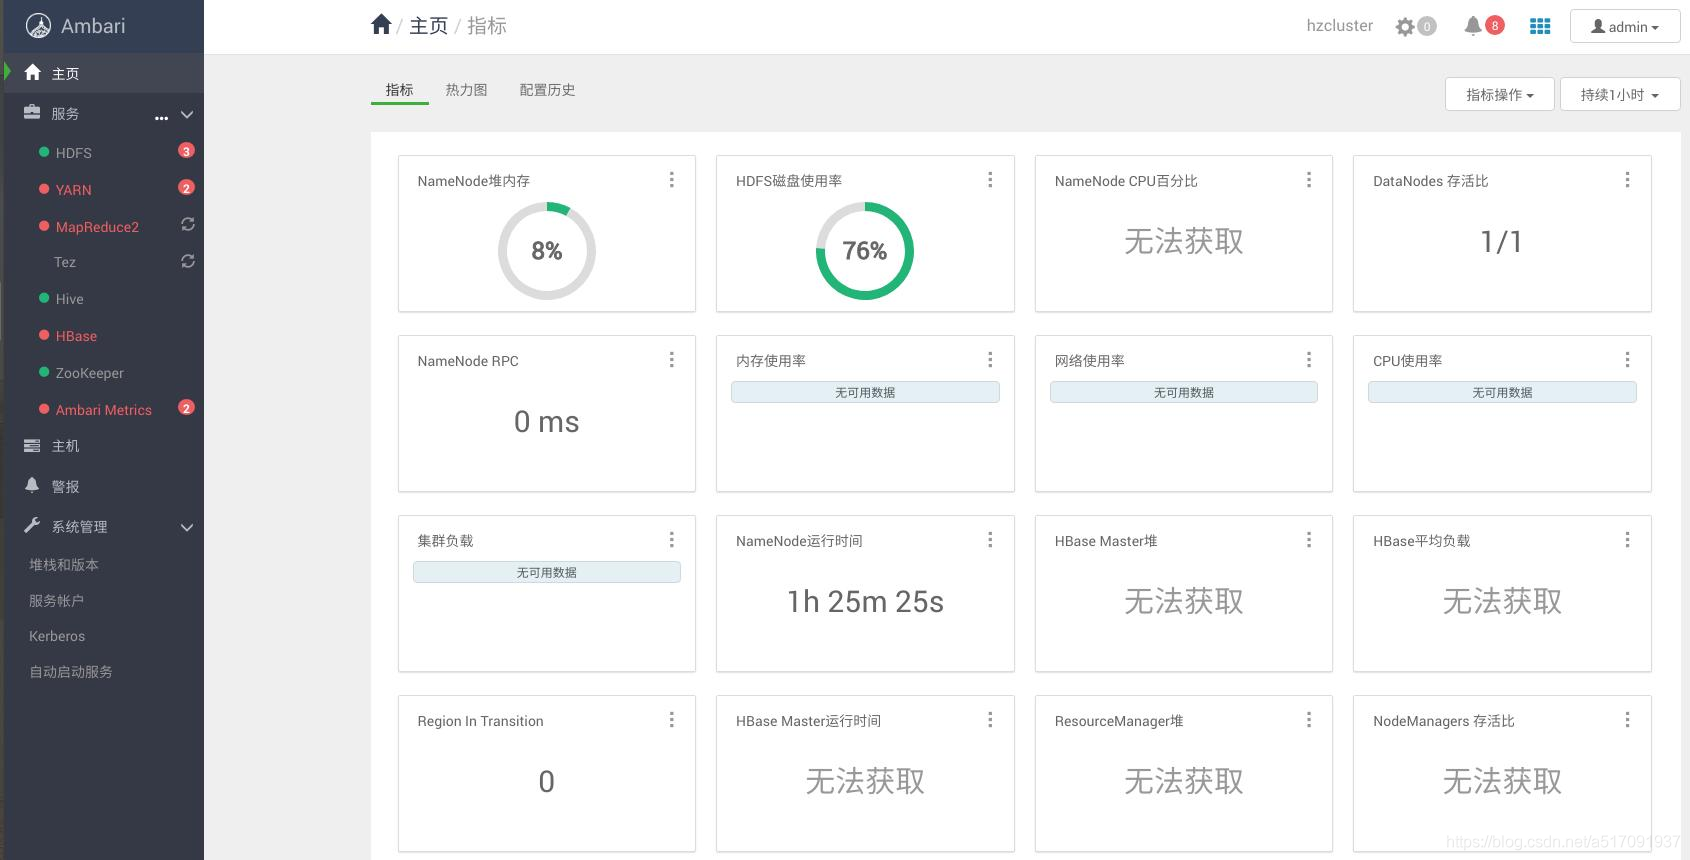Screen dimensions: 1690x860
Task: Click MapReduce2 refresh icon
Action: pos(187,225)
